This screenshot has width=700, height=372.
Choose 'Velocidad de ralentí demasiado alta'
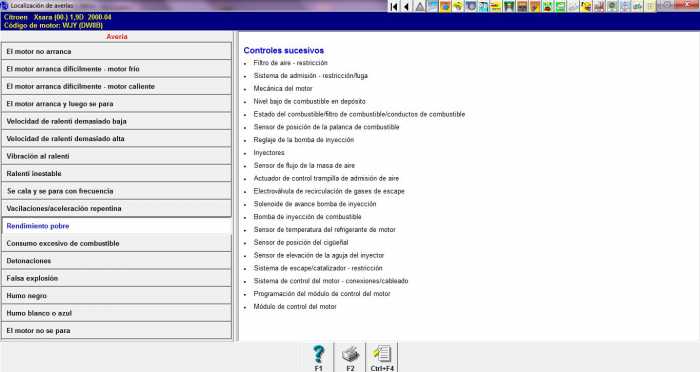[117, 139]
